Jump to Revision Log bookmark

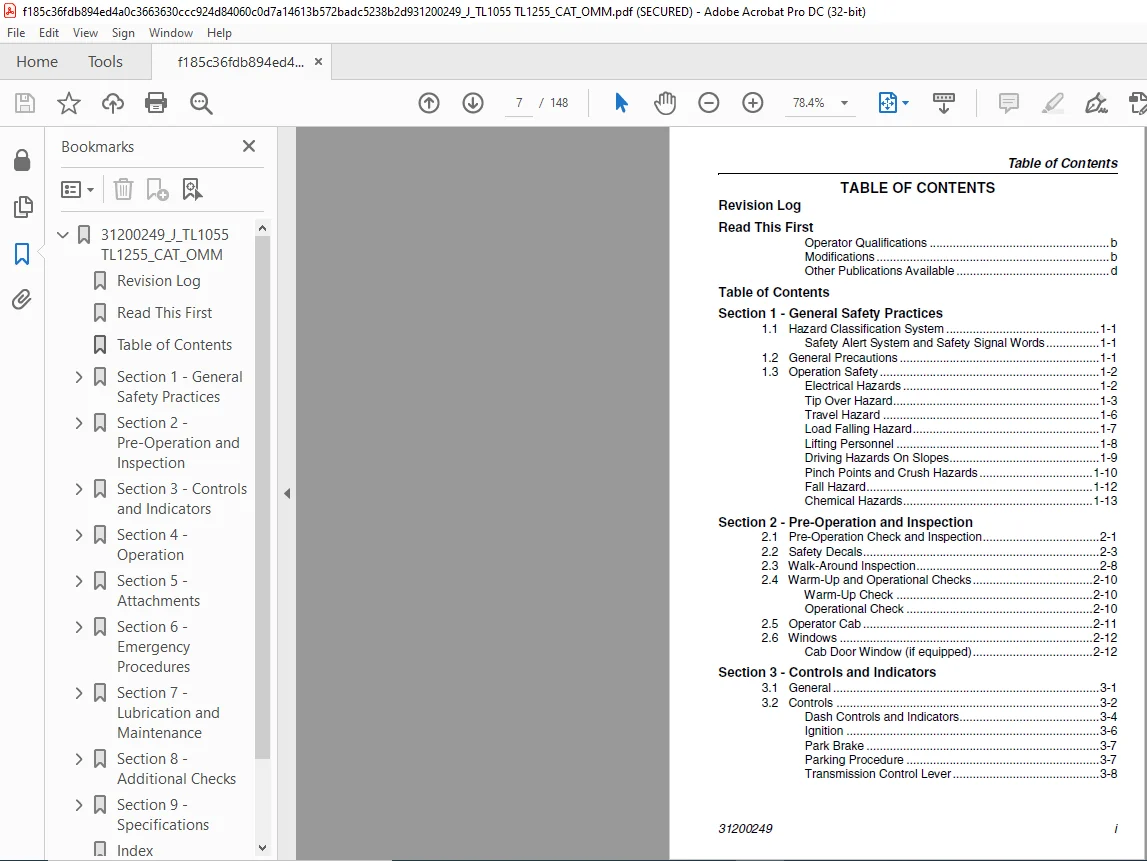[x=159, y=281]
